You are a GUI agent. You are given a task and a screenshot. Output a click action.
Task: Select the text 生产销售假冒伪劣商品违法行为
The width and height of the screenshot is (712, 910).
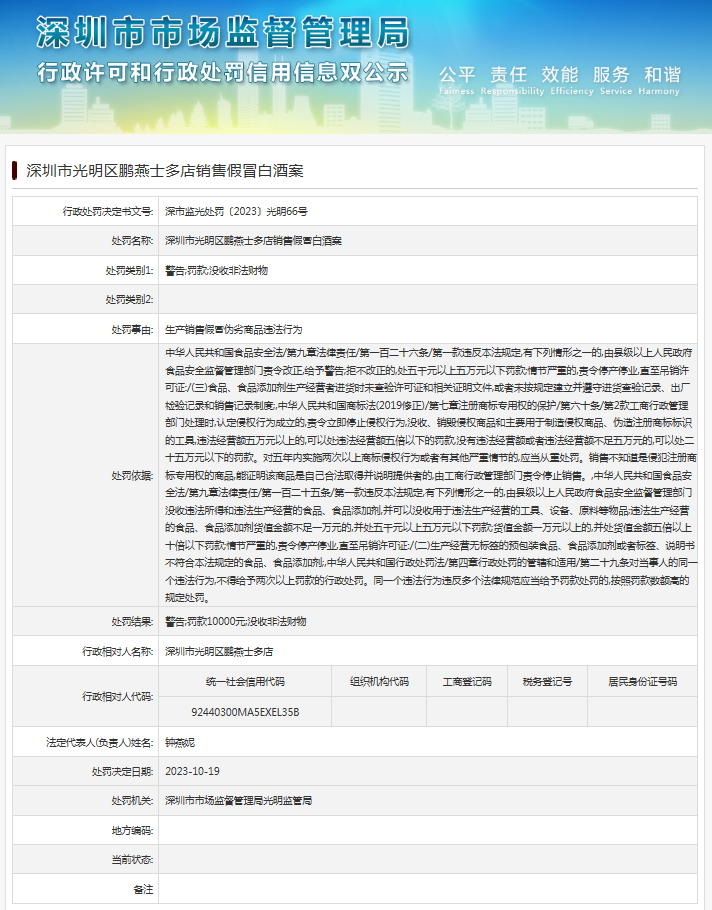pyautogui.click(x=233, y=330)
